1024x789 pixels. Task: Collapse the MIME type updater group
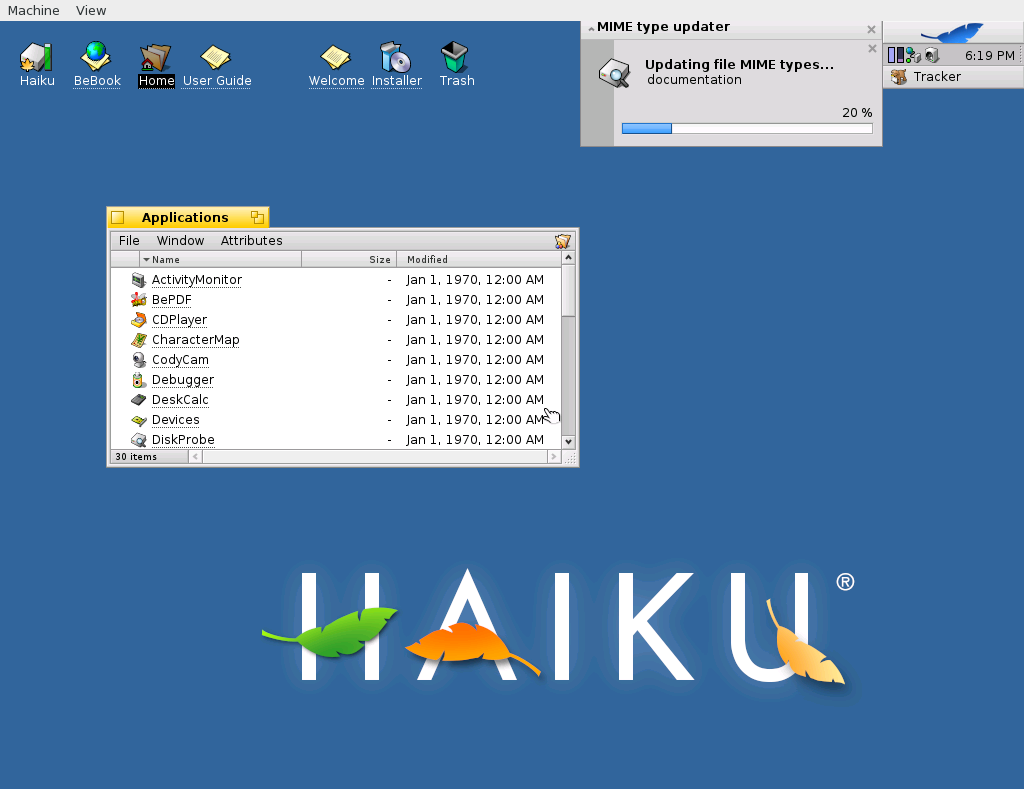point(591,28)
